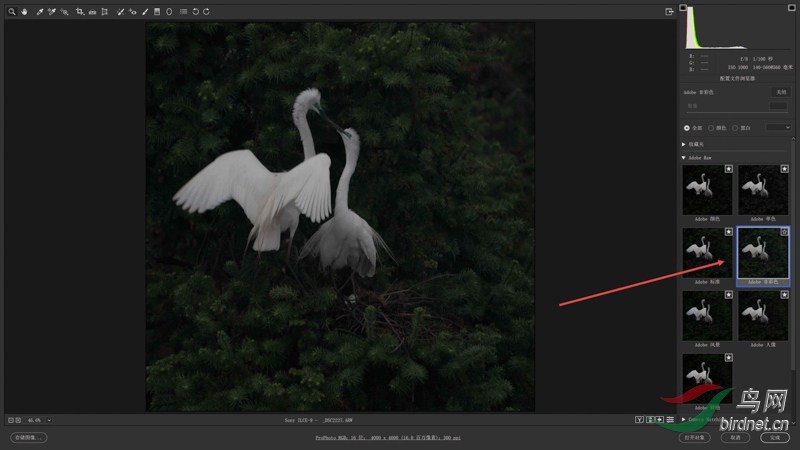Toggle favorite star on Adobe 单色 profile
The width and height of the screenshot is (800, 450).
point(785,169)
